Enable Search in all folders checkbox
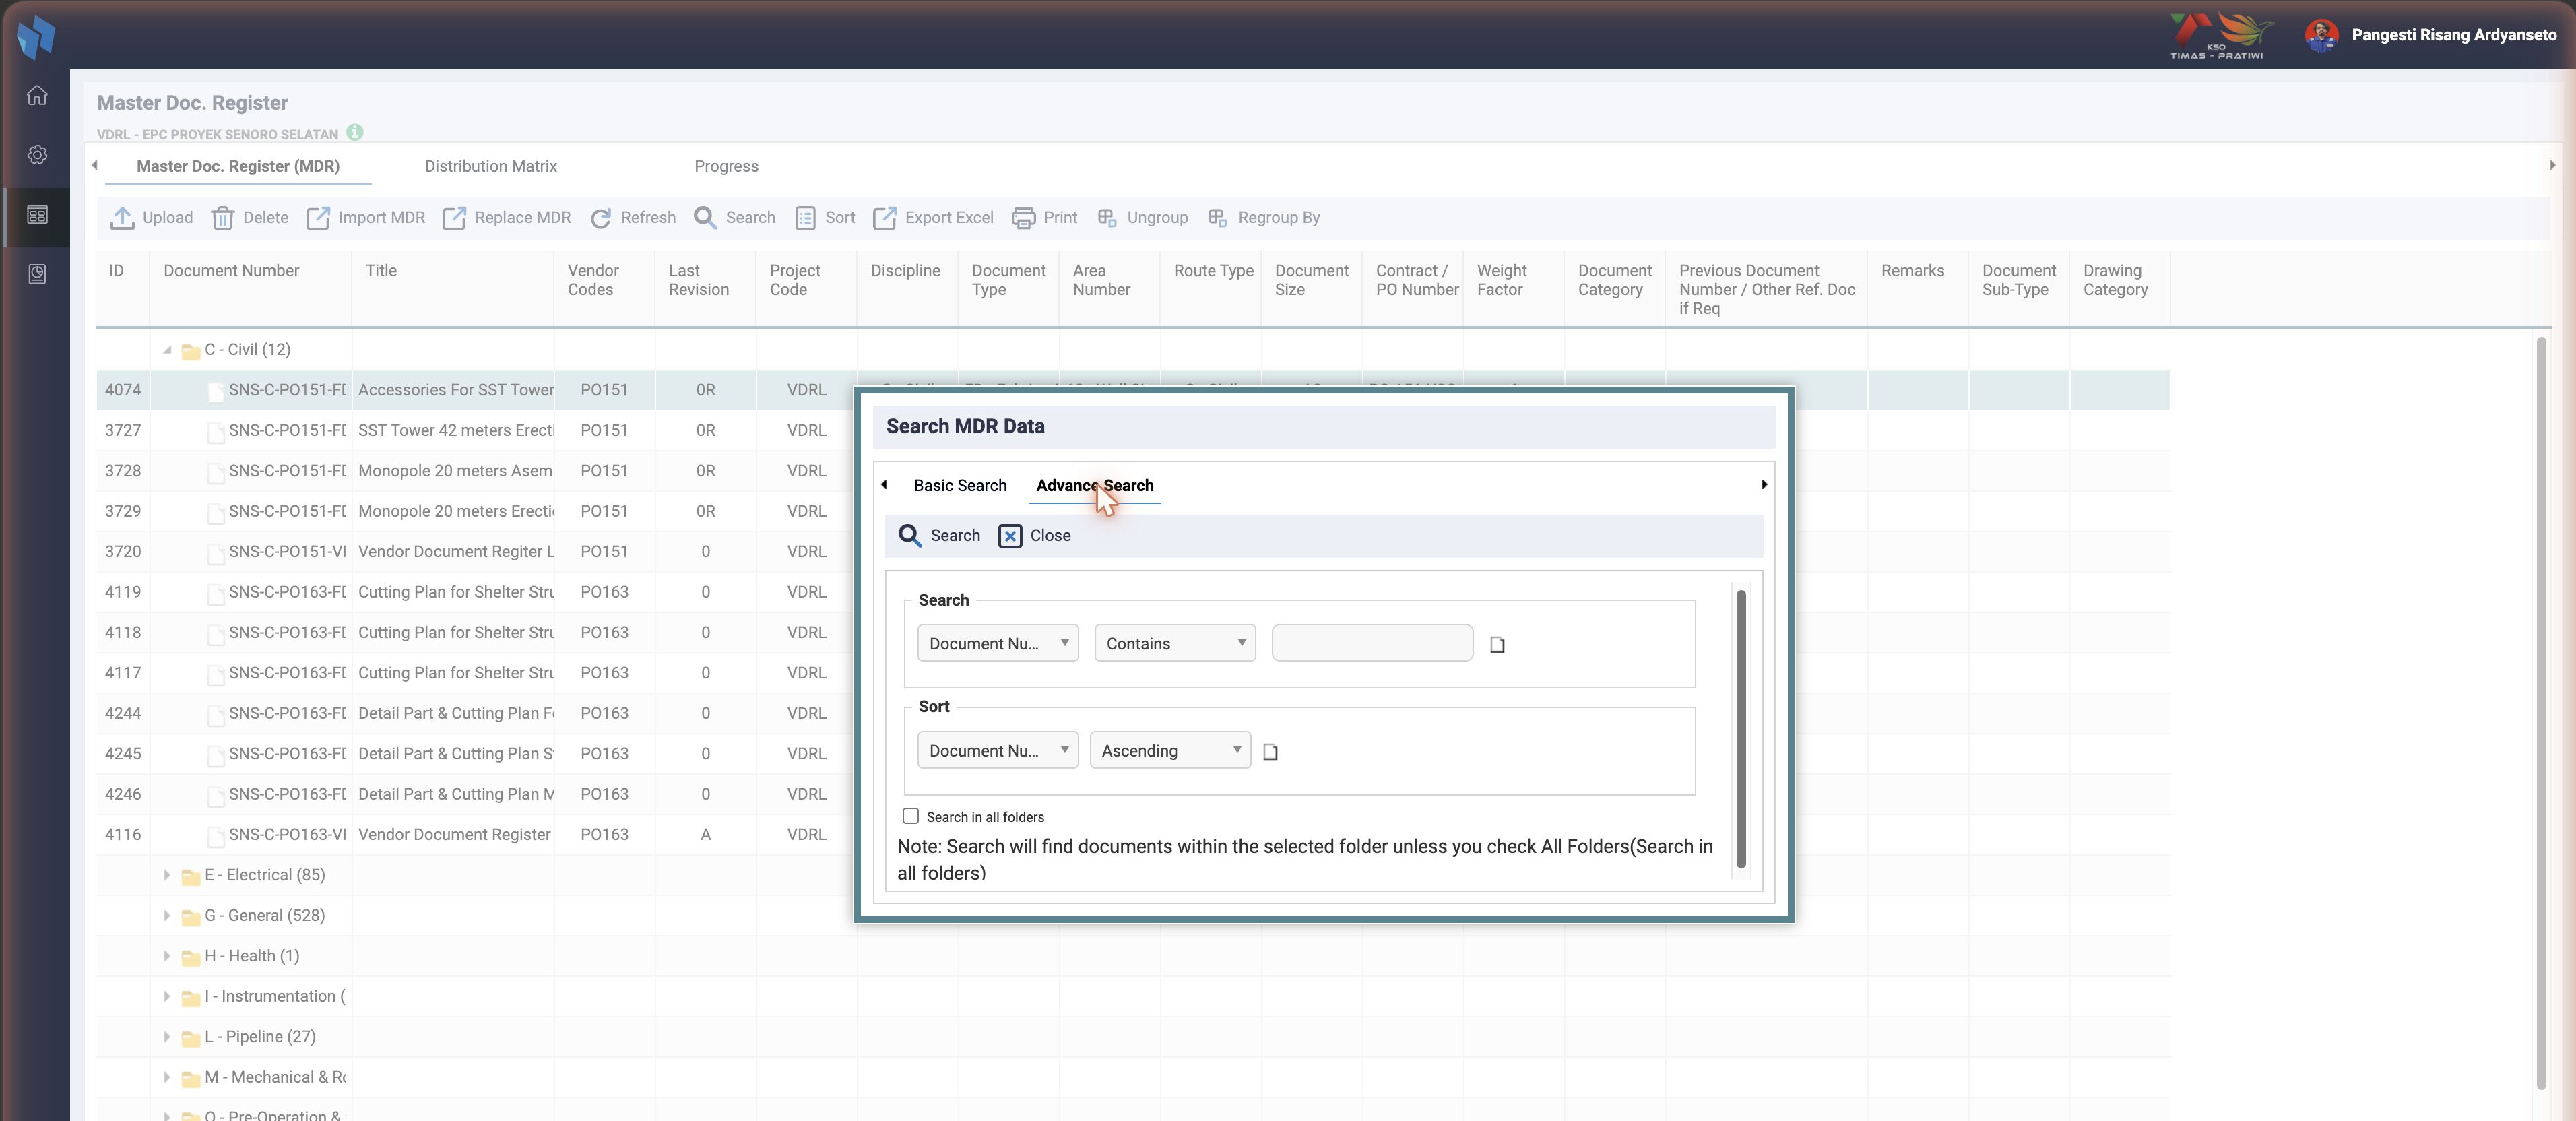This screenshot has height=1121, width=2576. point(910,816)
